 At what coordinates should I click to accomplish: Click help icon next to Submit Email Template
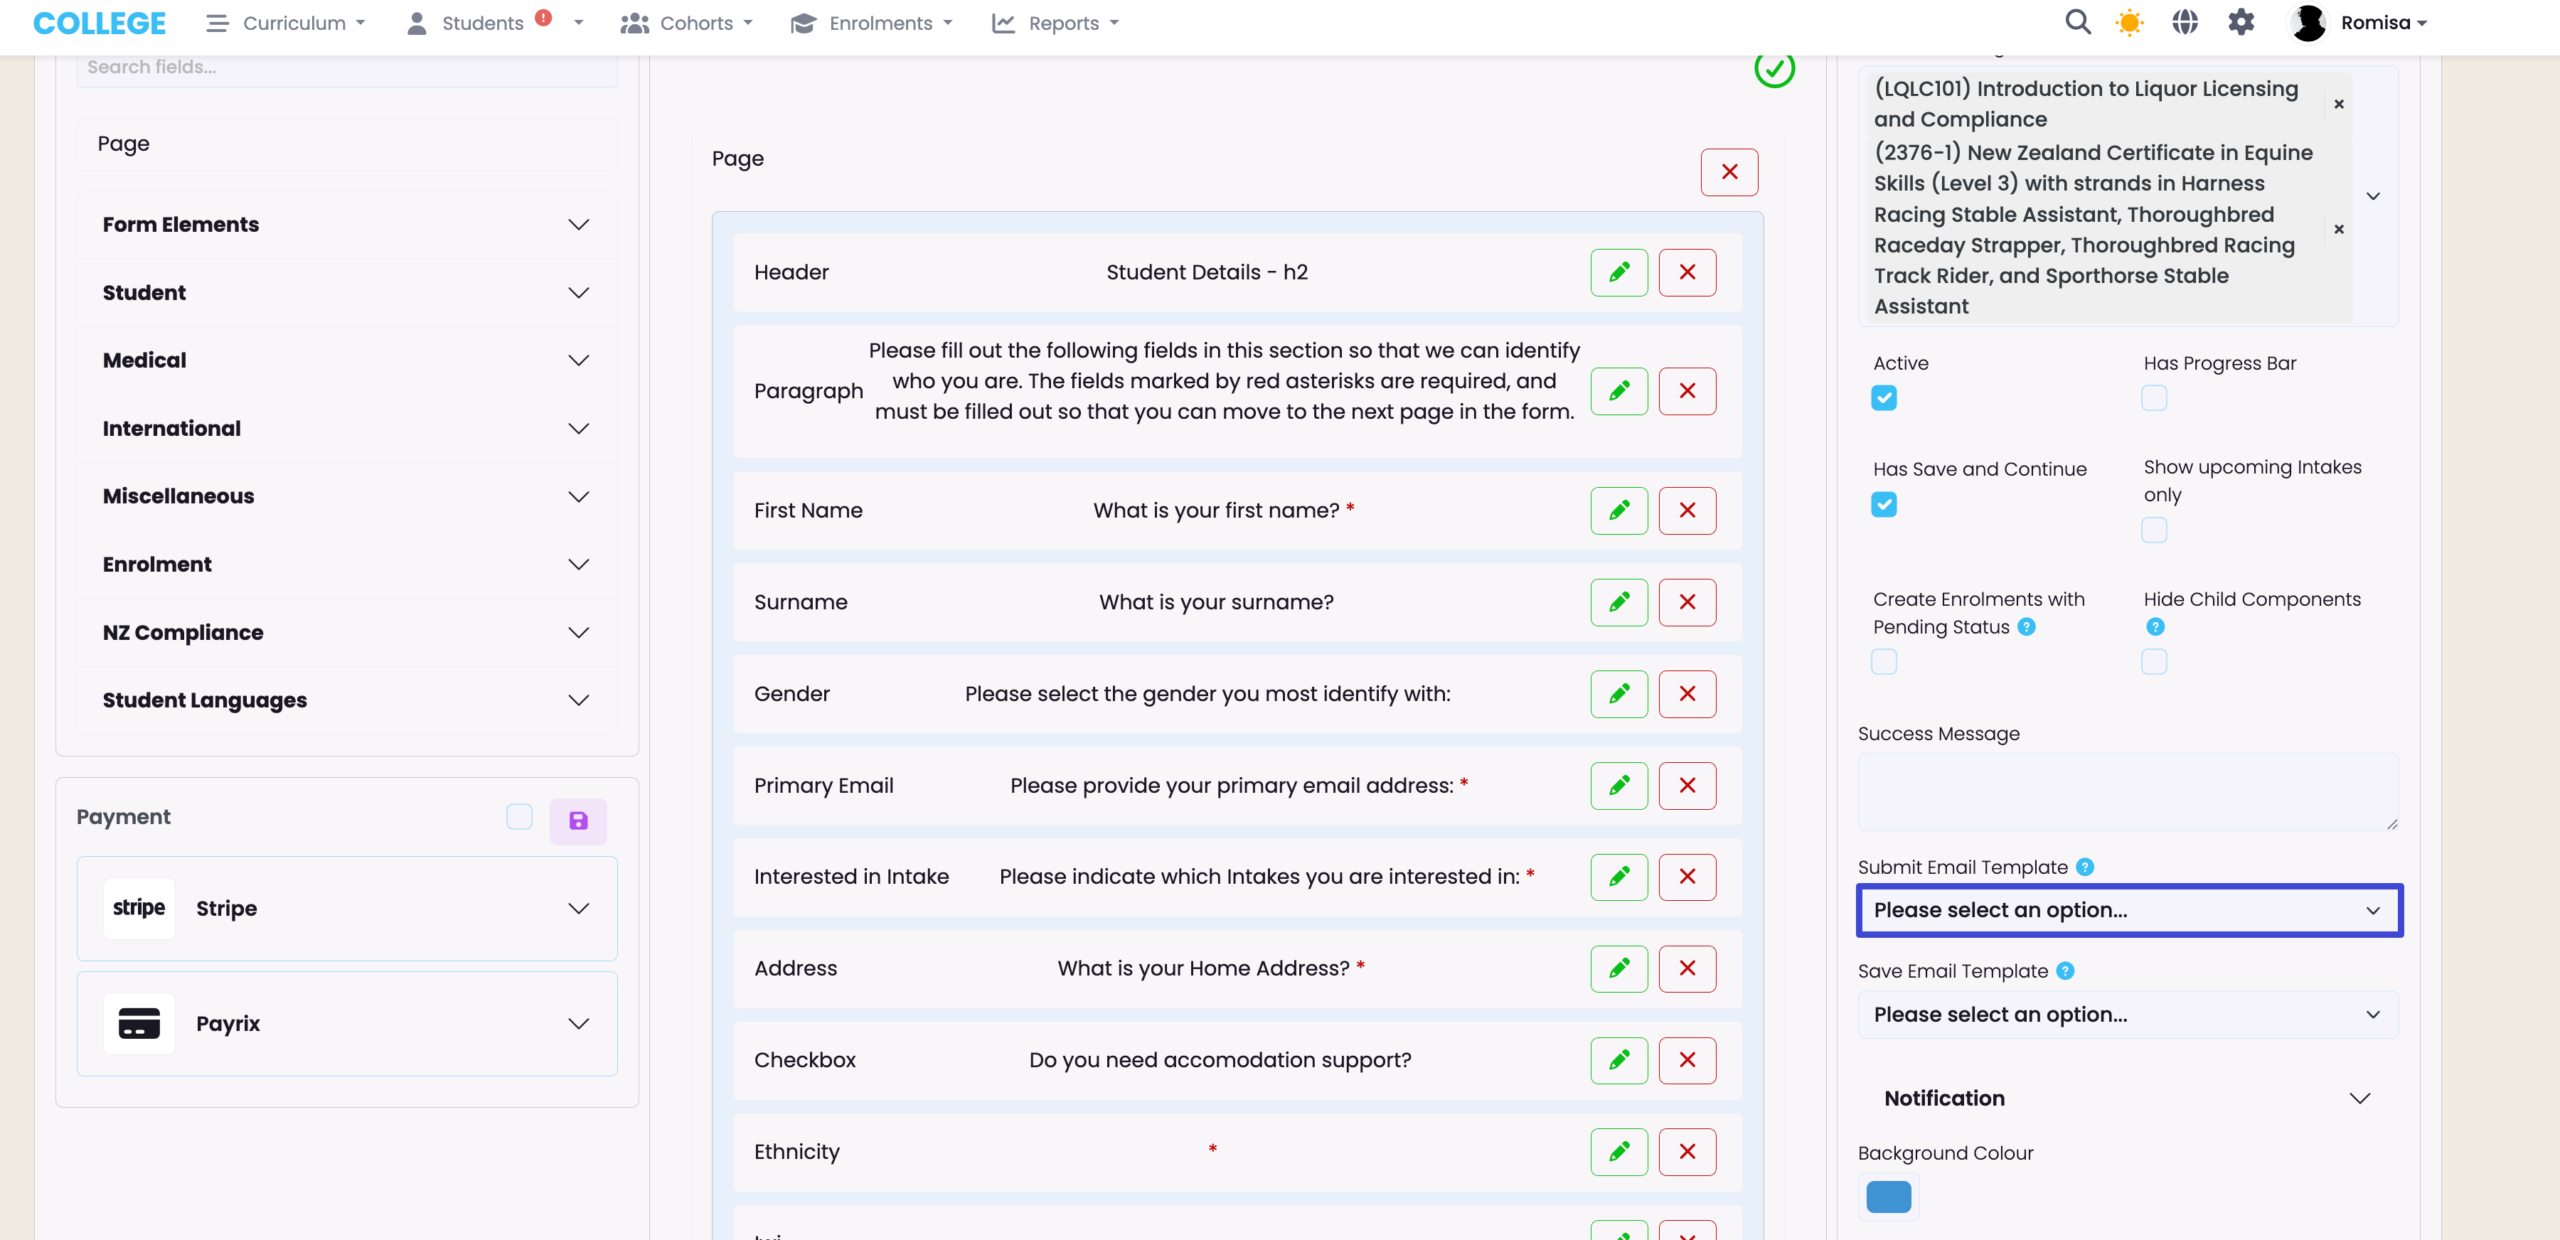click(2085, 867)
